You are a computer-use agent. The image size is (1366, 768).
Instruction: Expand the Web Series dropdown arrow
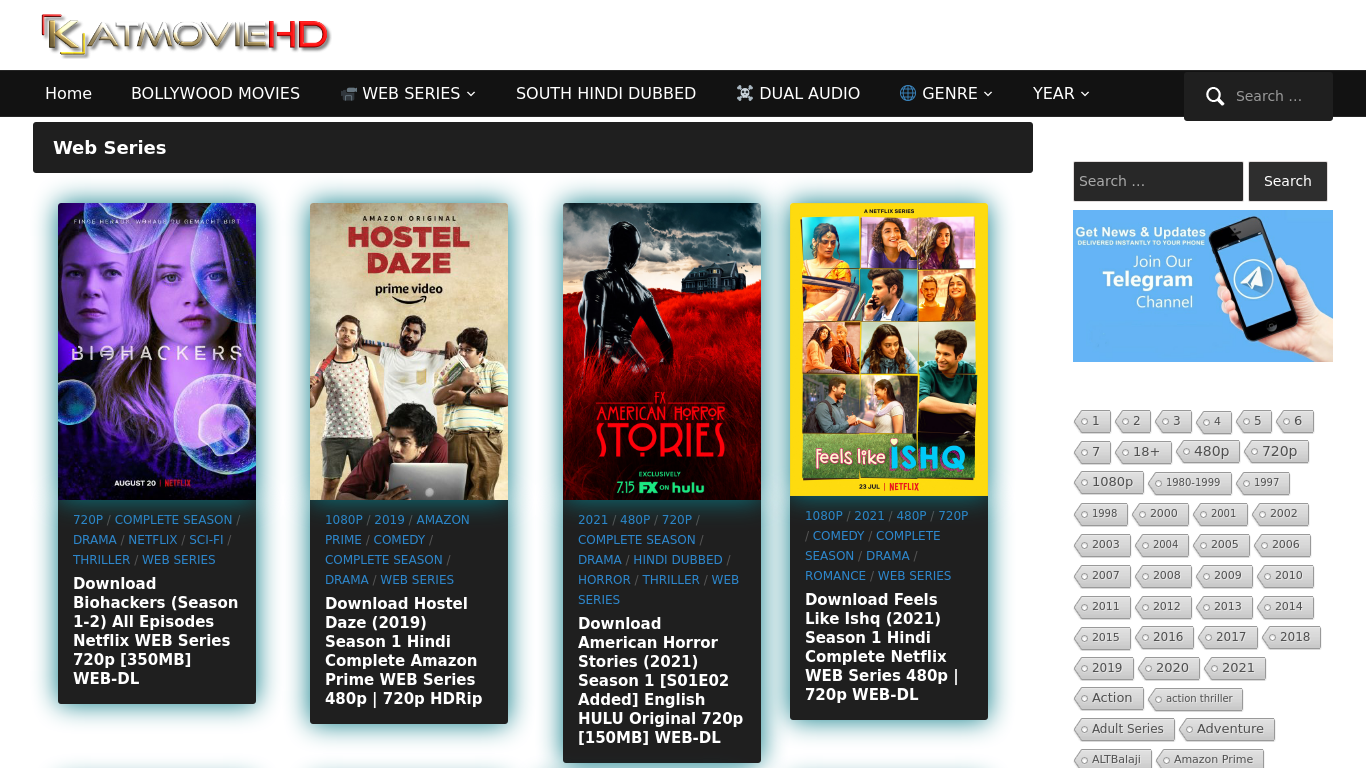tap(471, 94)
